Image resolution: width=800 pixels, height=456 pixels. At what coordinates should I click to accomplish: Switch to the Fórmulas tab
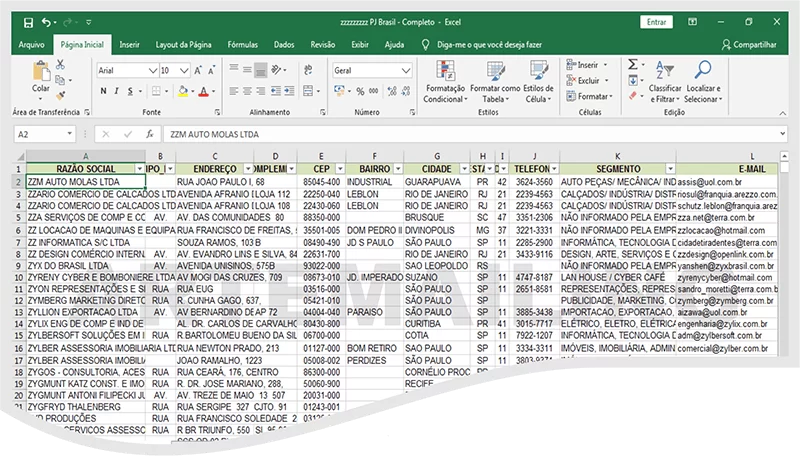[242, 45]
